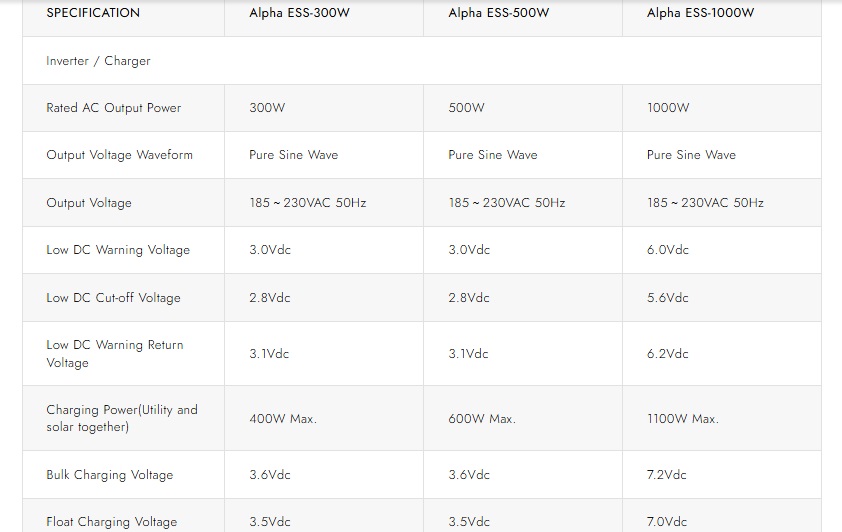
Task: Click the Low DC Warning Voltage label
Action: click(x=118, y=250)
